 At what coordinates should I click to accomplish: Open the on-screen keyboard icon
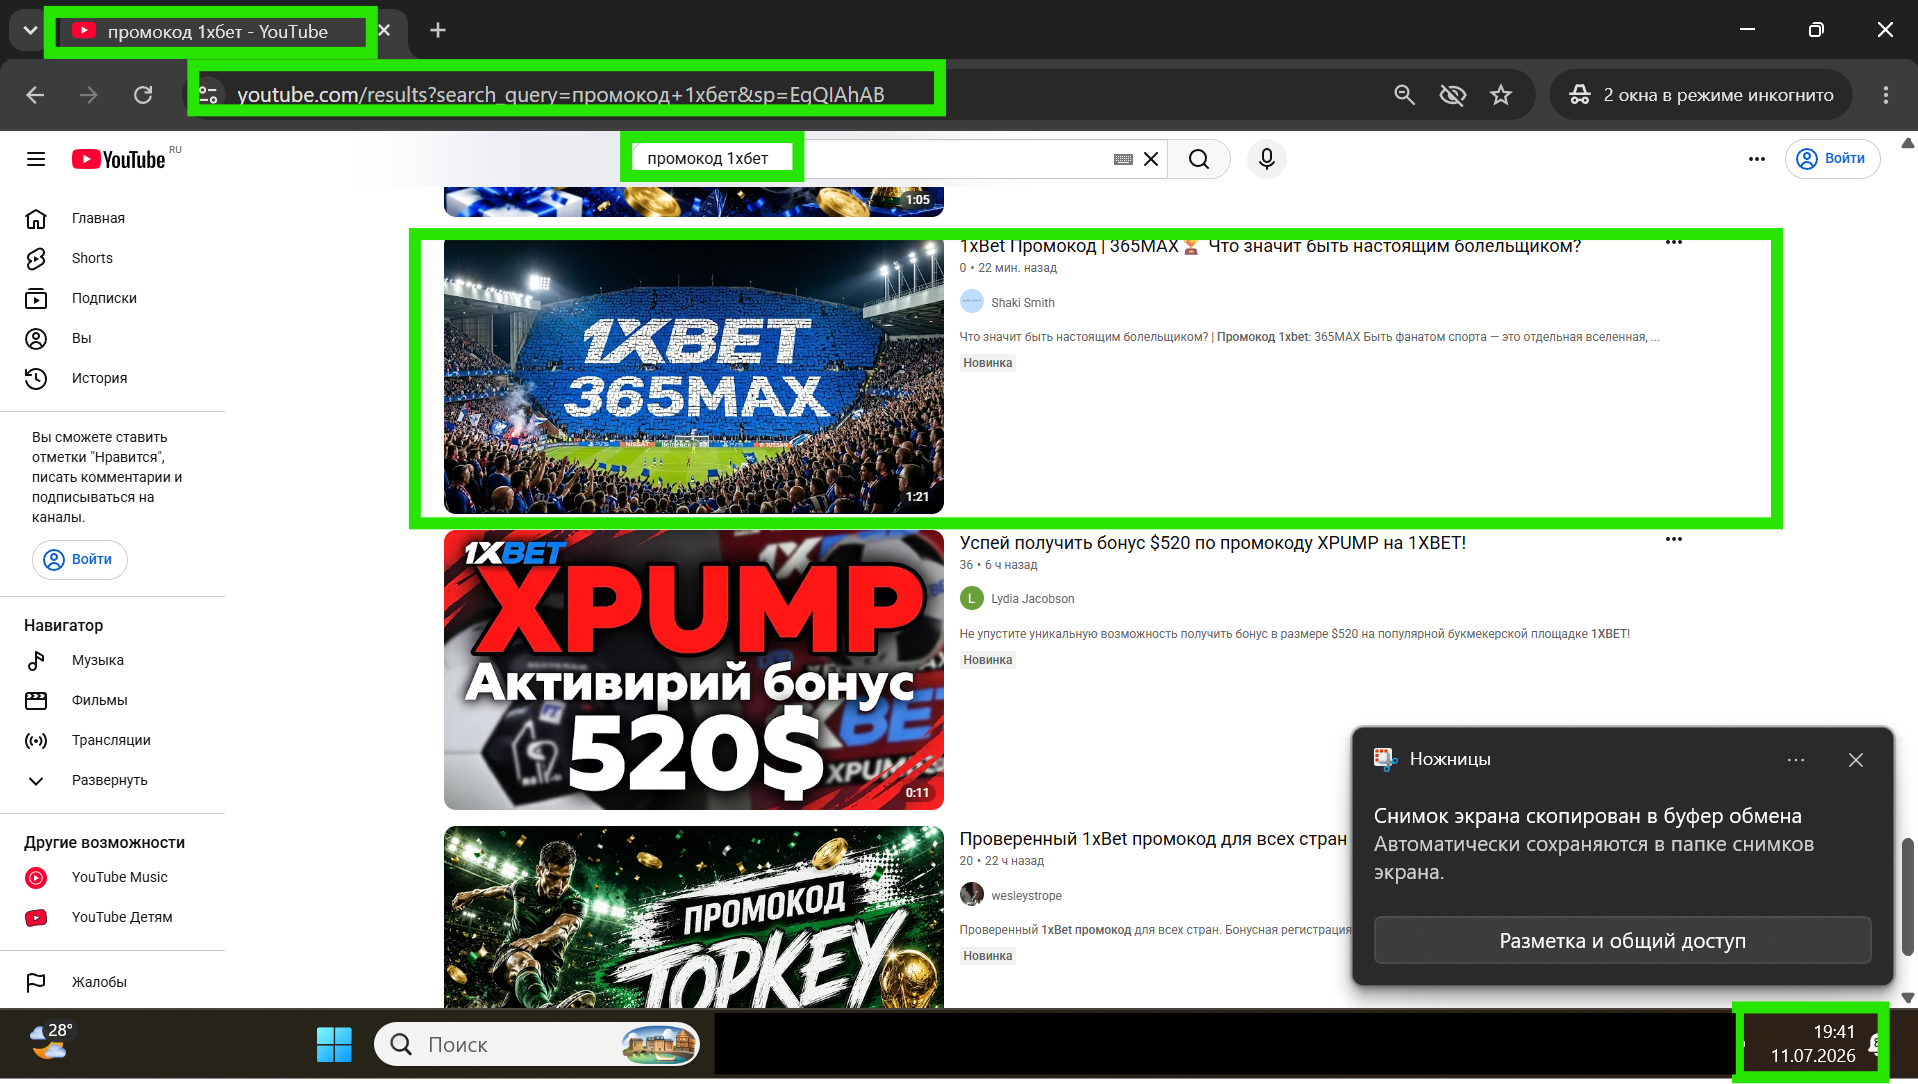coord(1123,159)
